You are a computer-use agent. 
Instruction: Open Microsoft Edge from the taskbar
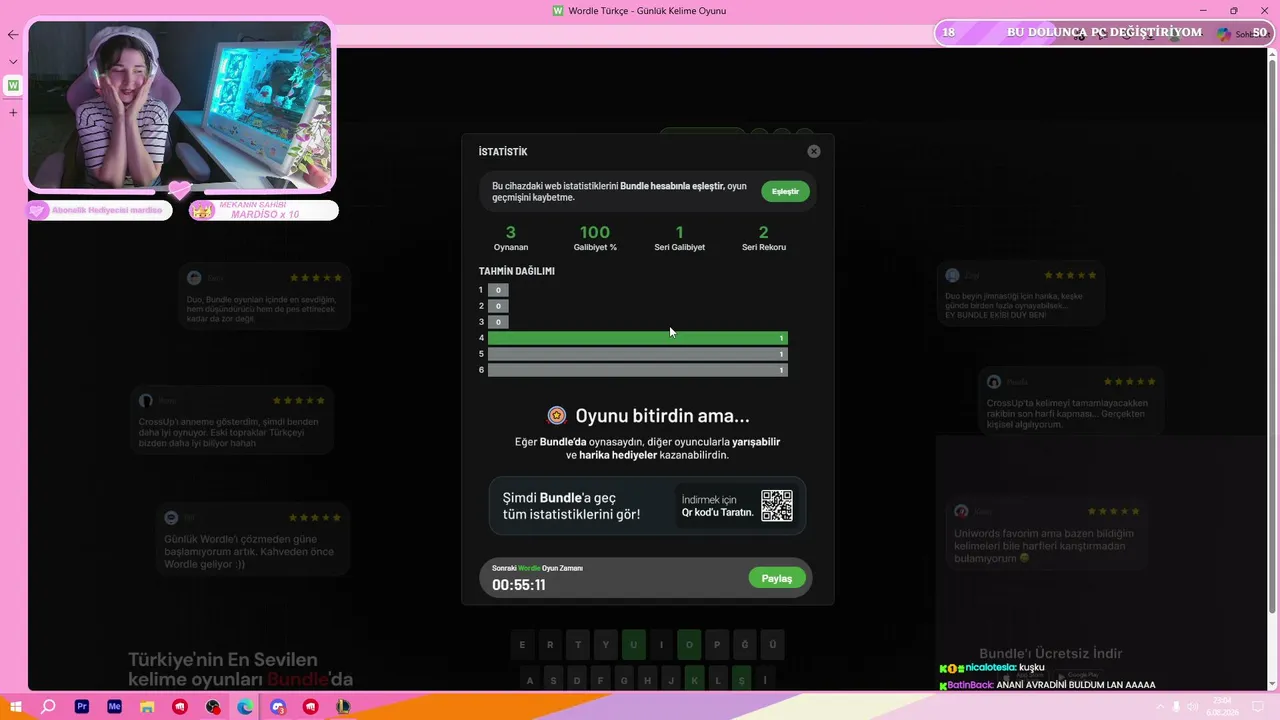[x=245, y=707]
